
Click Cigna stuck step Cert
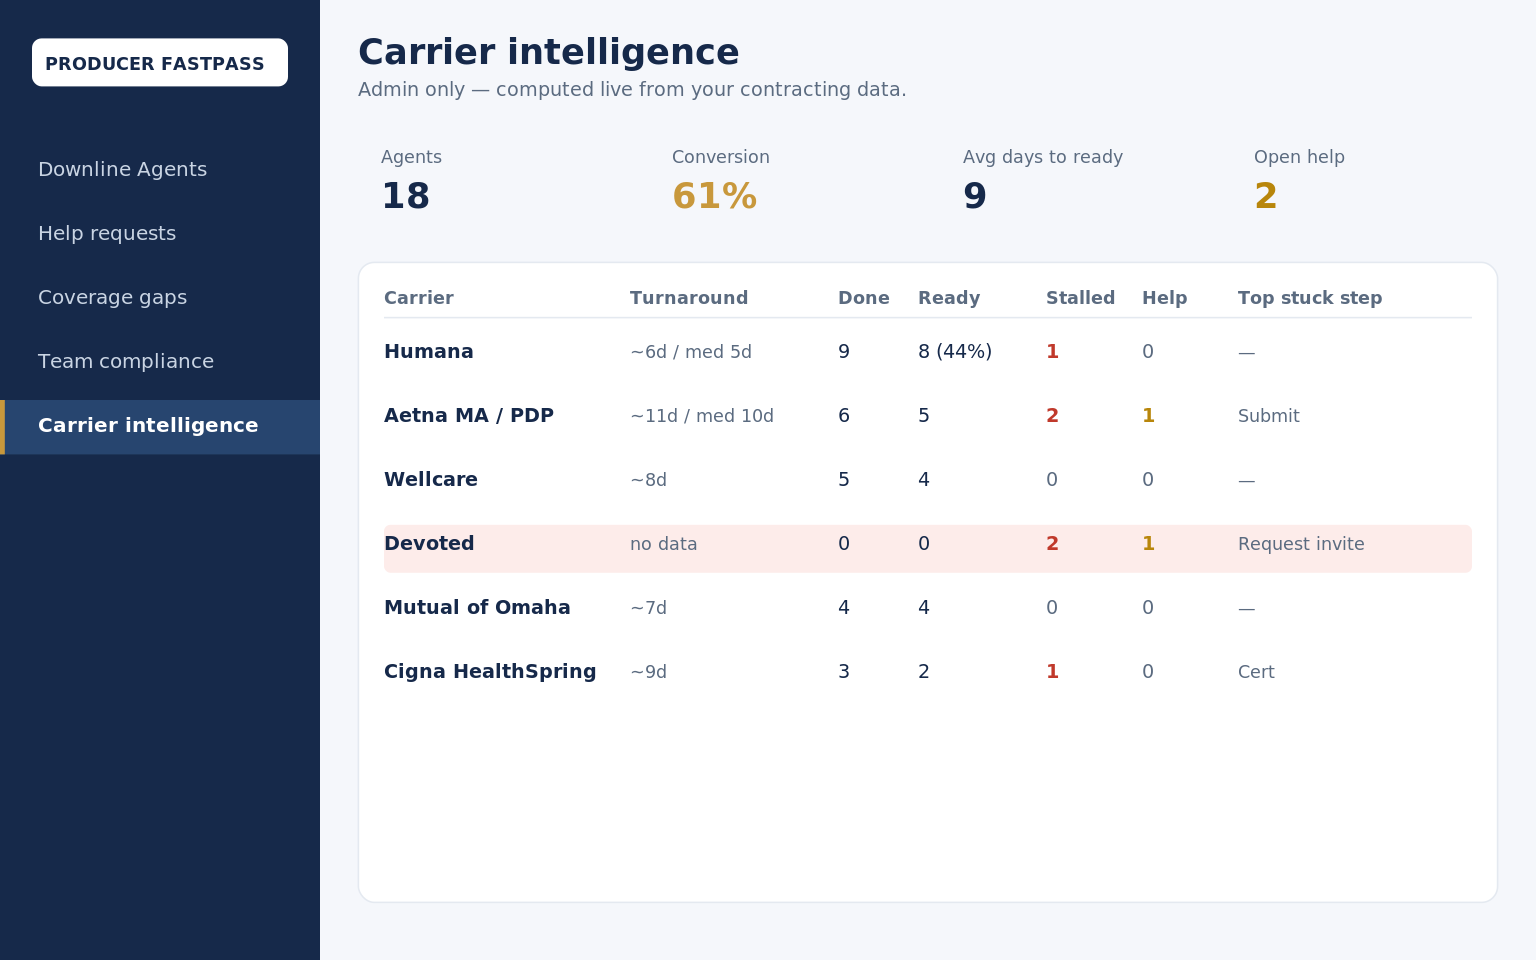click(x=1256, y=672)
